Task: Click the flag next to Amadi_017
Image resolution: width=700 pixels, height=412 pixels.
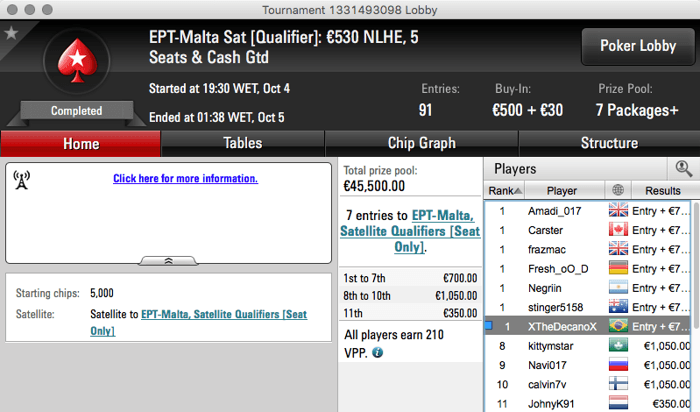Action: (x=618, y=210)
